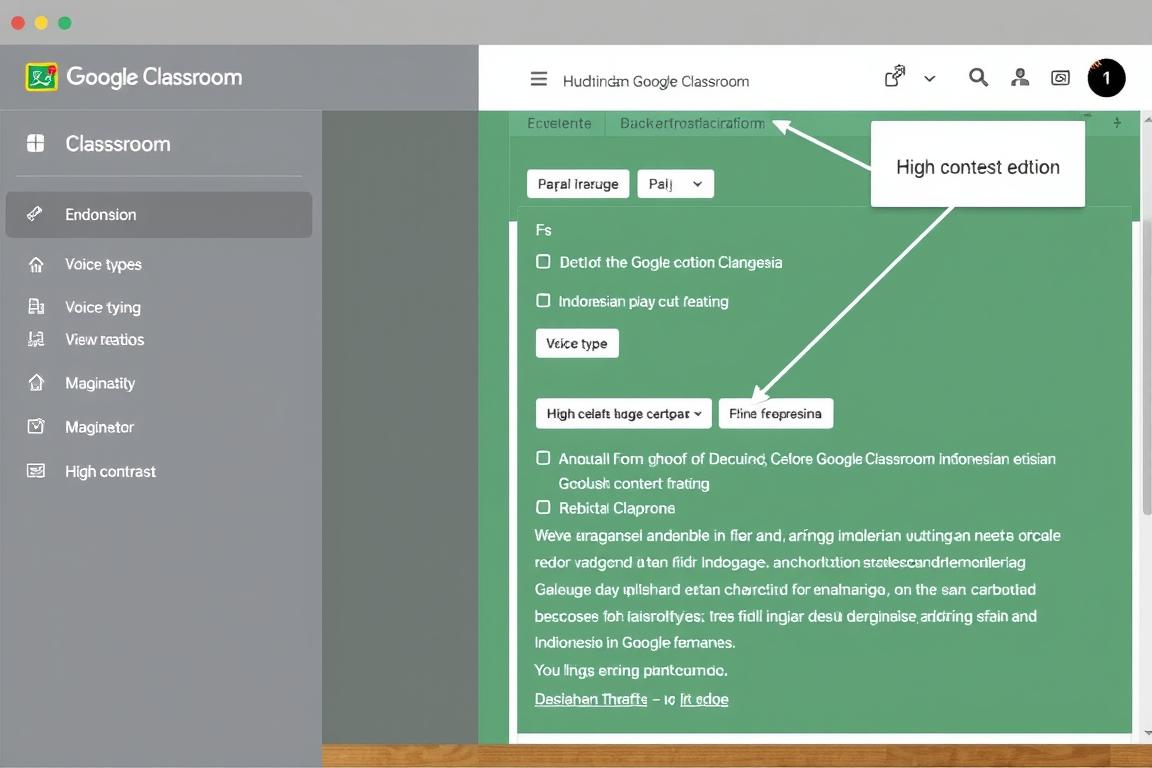
Task: Check the Detlof the Gogle cotion Clangesia box
Action: coord(543,262)
